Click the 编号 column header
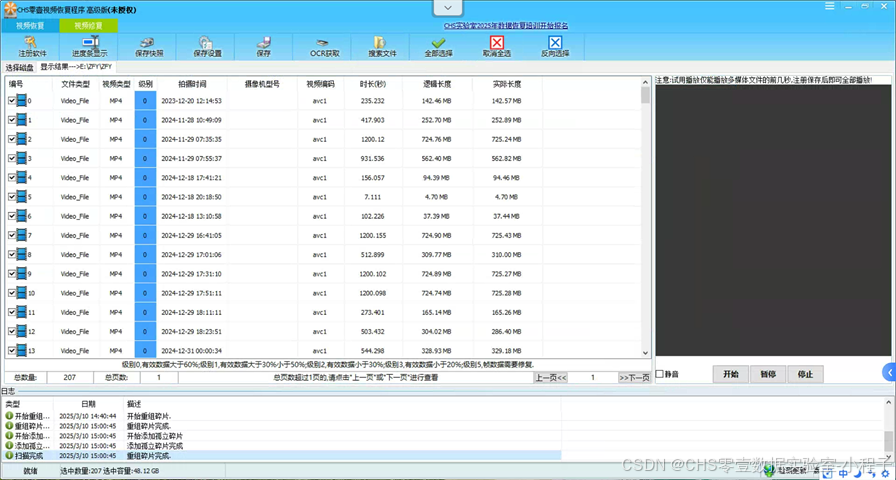 tap(15, 84)
